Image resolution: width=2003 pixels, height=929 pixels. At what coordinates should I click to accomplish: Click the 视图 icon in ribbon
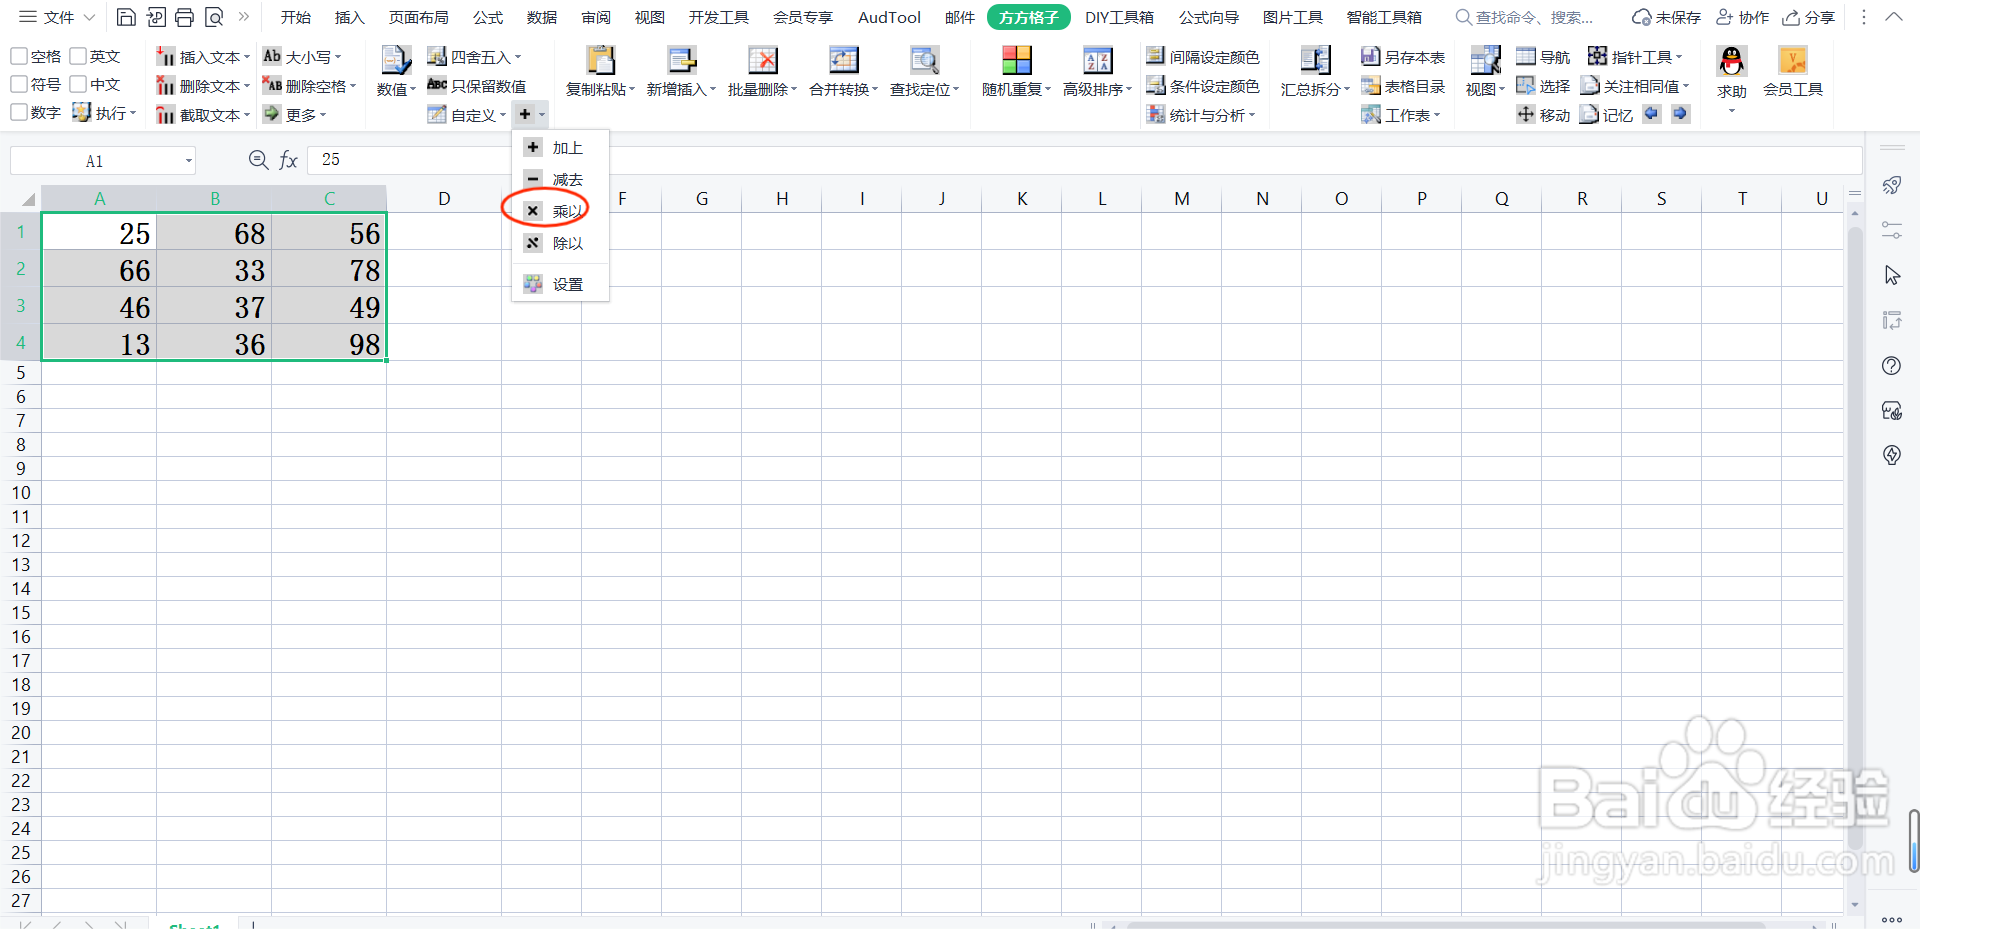coord(1485,61)
